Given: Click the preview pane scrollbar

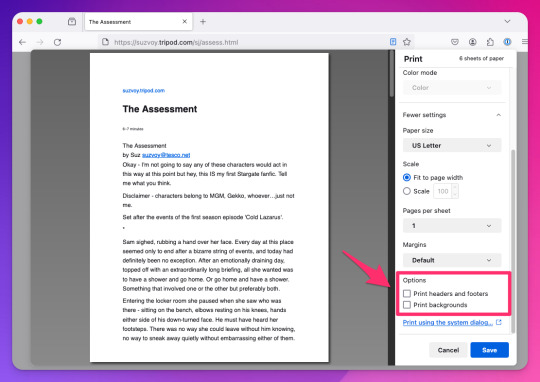Looking at the screenshot, I should click(x=392, y=74).
